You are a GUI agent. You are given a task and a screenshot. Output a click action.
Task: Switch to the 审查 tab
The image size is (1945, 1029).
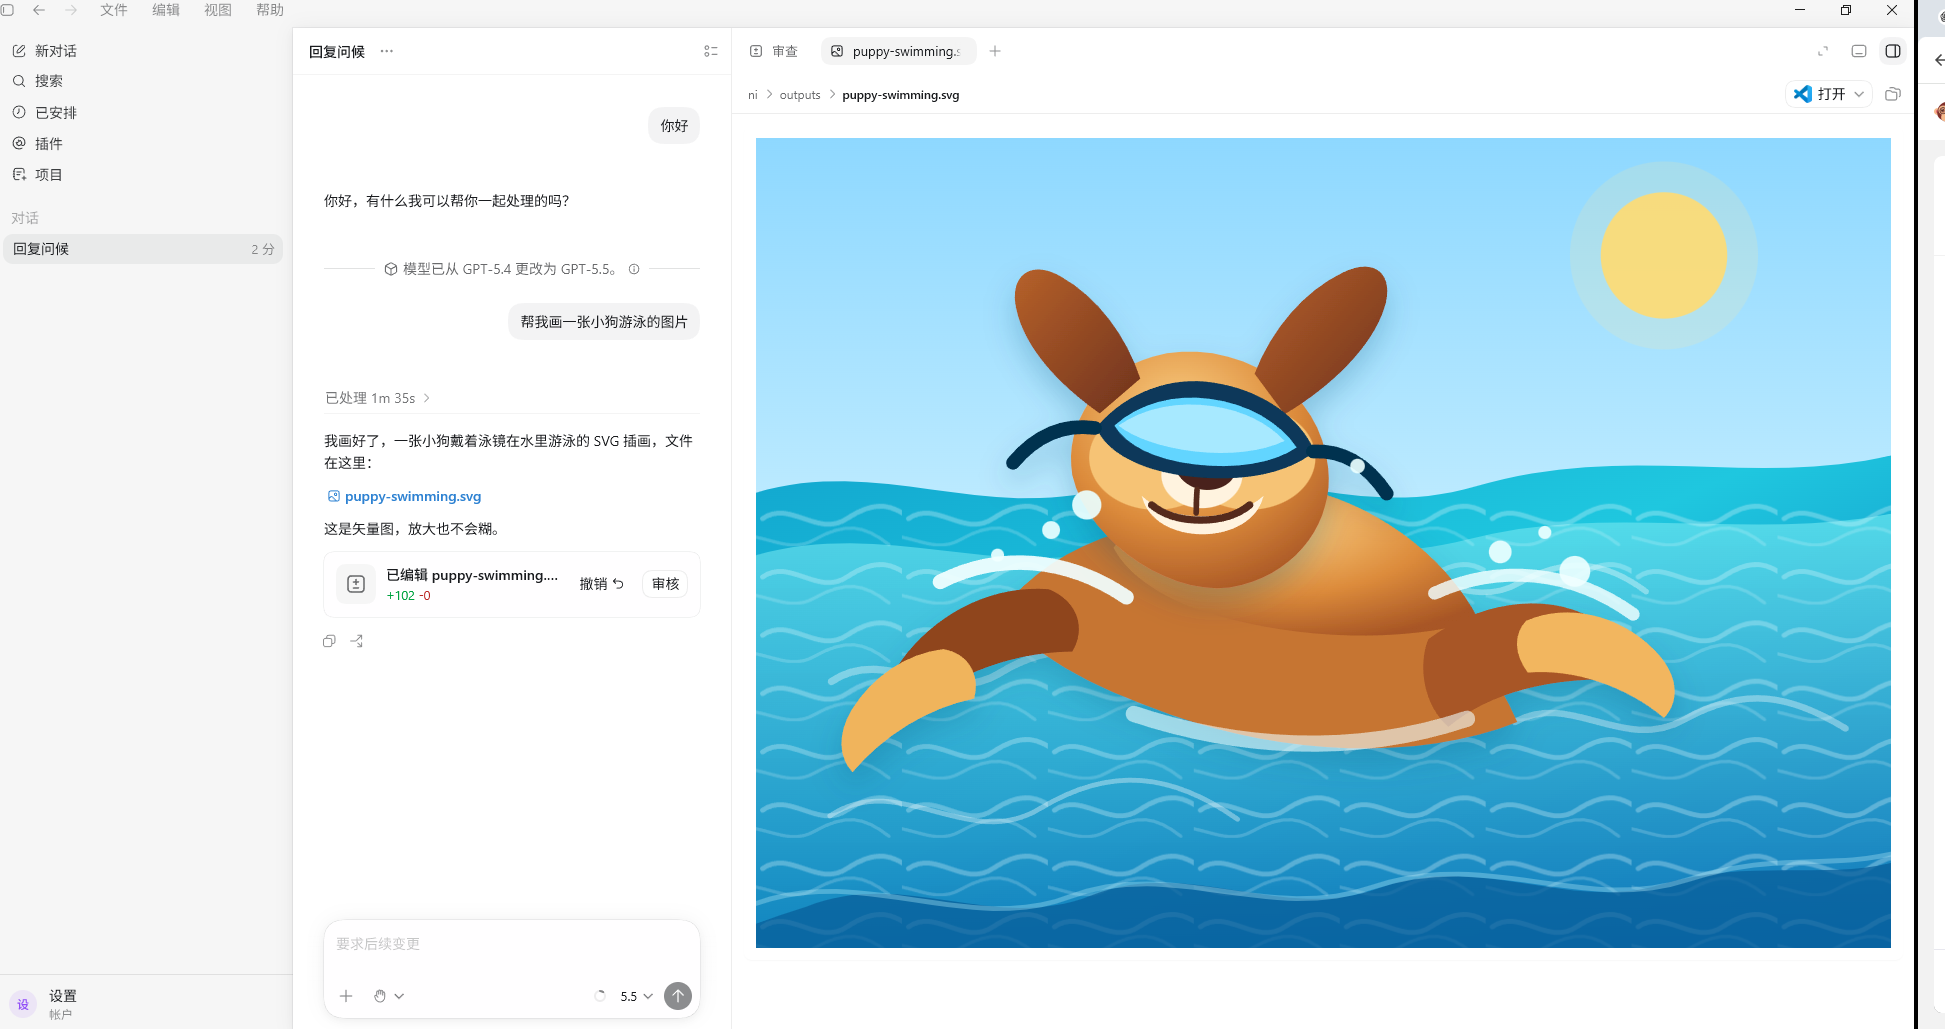[774, 51]
